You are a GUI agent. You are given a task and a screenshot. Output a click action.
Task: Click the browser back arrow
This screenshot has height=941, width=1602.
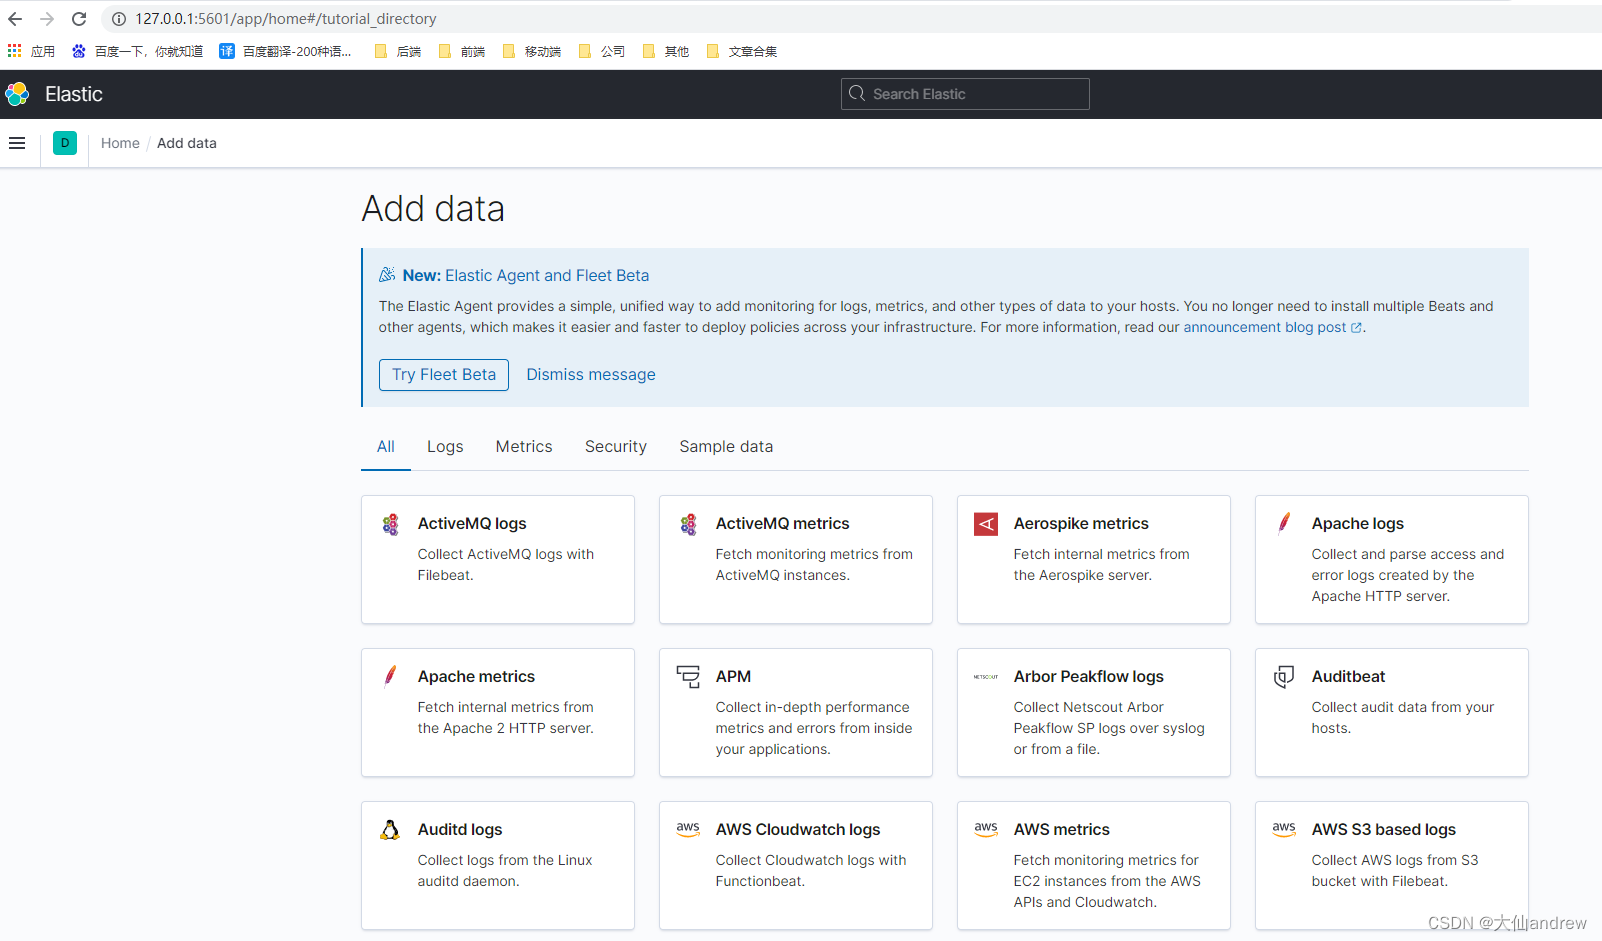(x=15, y=19)
